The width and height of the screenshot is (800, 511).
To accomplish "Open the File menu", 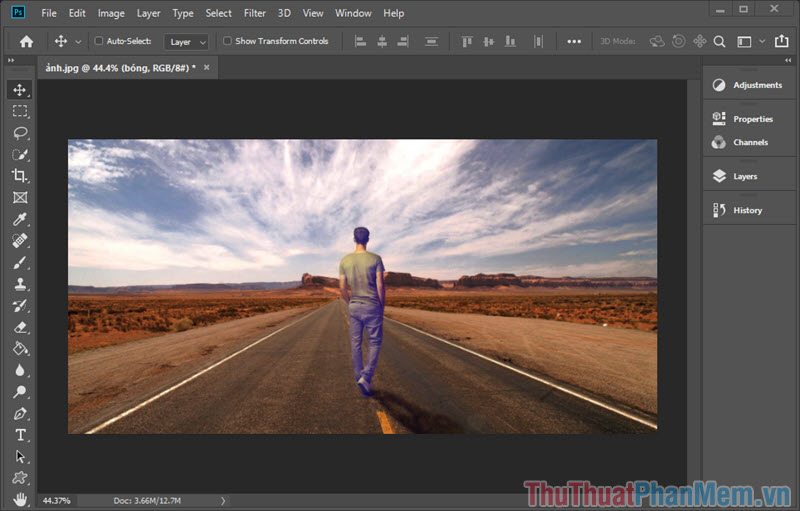I will click(49, 13).
